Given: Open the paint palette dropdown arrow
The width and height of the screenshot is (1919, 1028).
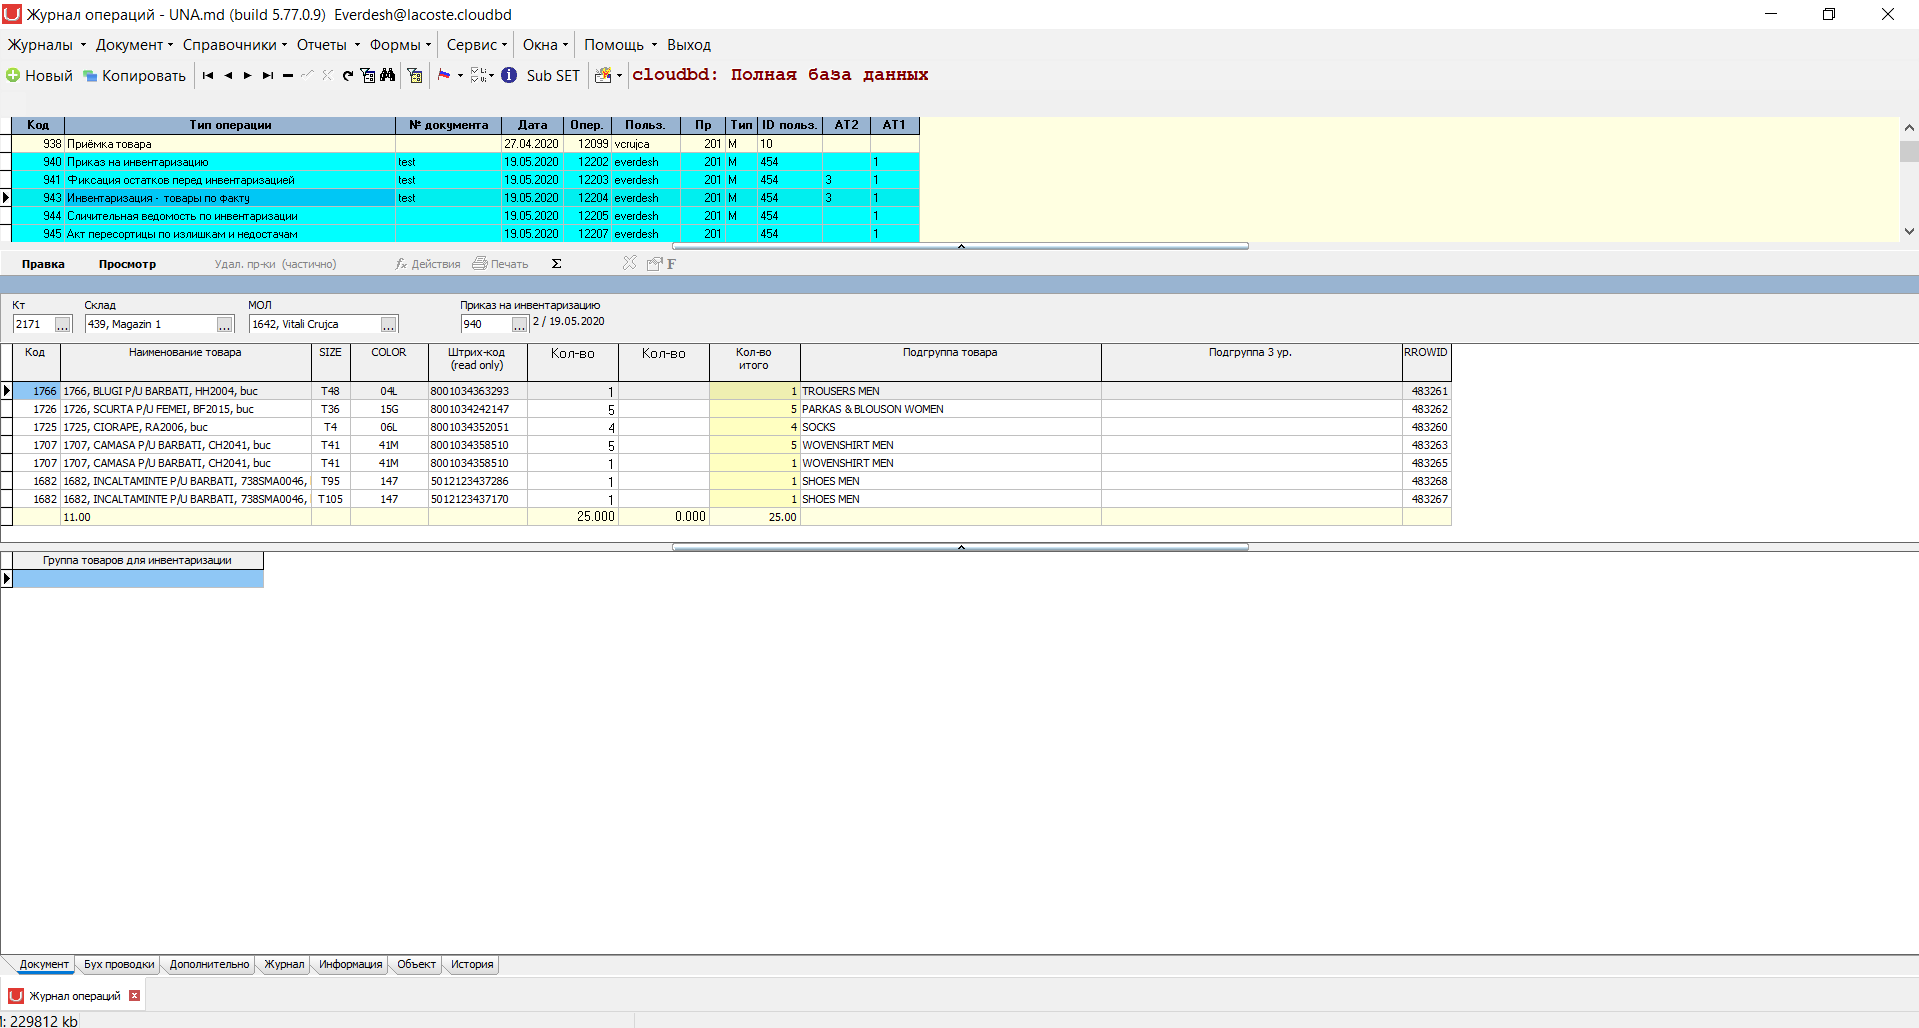Looking at the screenshot, I should pyautogui.click(x=619, y=75).
